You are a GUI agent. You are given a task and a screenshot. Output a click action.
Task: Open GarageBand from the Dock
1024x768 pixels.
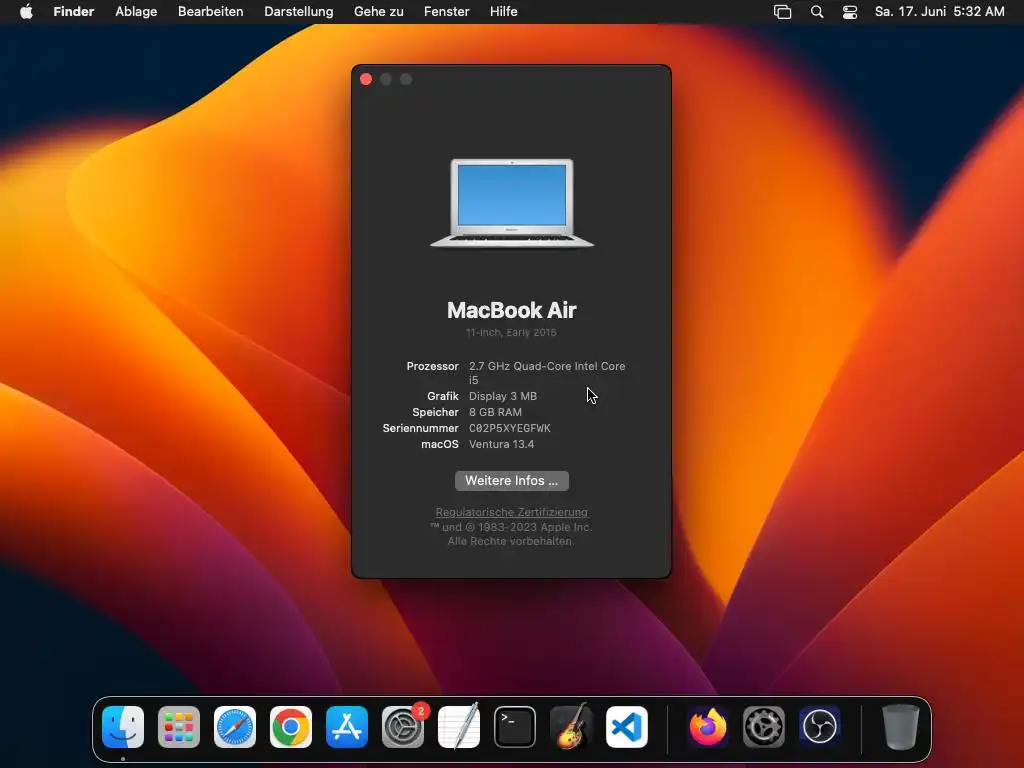[571, 727]
